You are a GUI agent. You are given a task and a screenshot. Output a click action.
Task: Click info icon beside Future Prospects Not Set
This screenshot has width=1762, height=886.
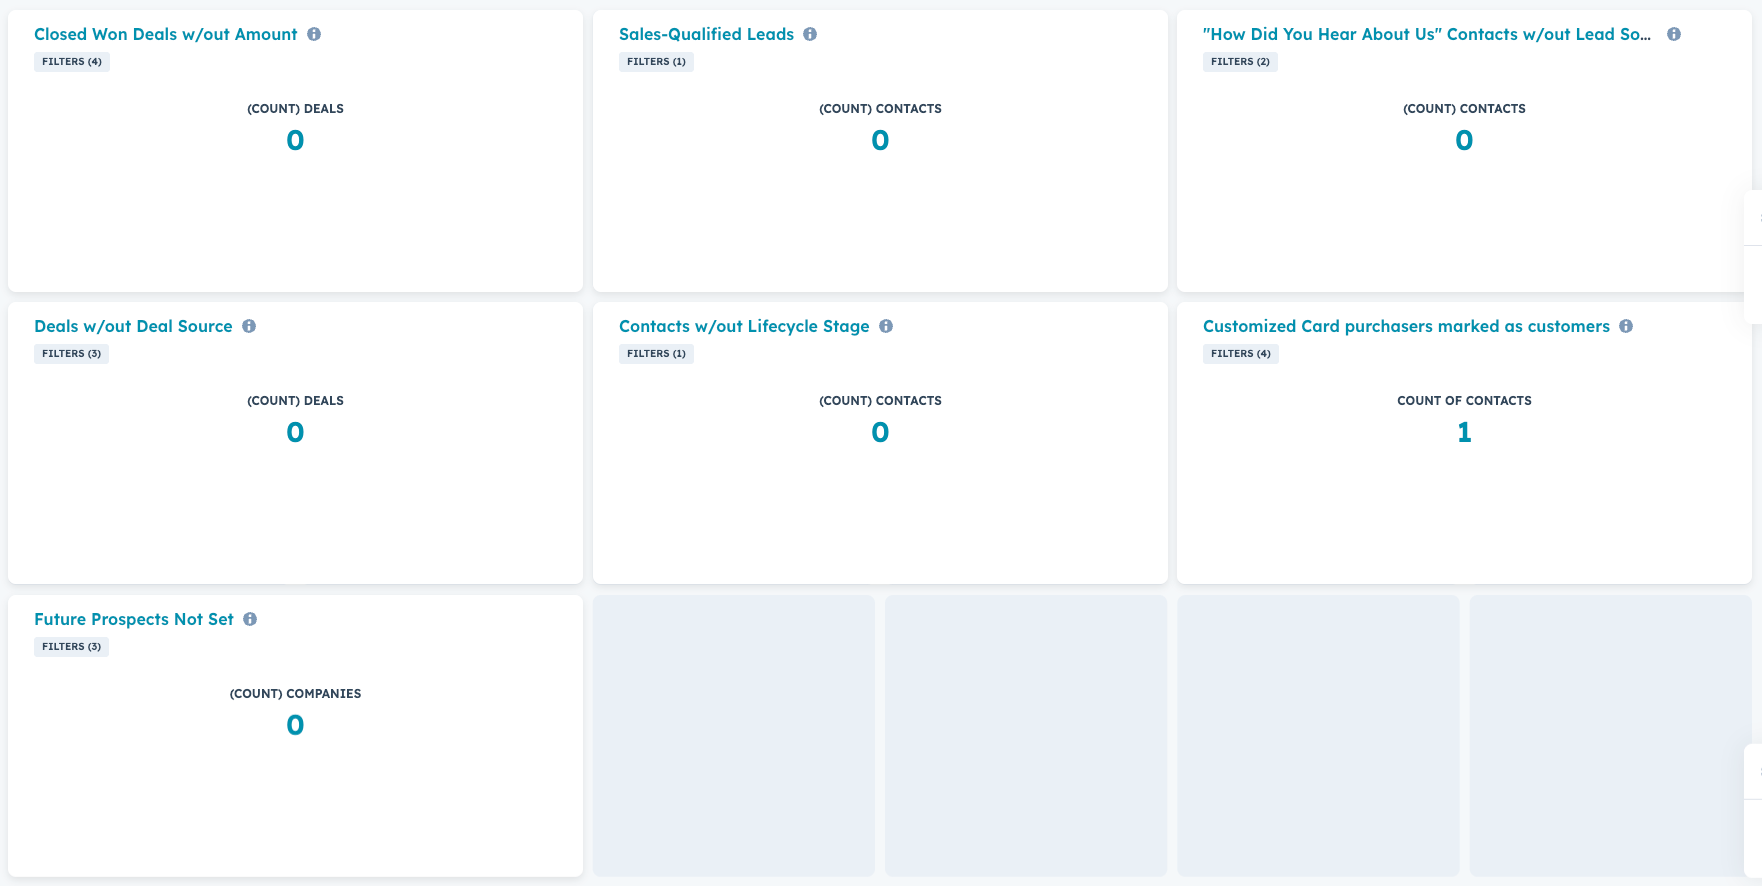[x=250, y=619]
